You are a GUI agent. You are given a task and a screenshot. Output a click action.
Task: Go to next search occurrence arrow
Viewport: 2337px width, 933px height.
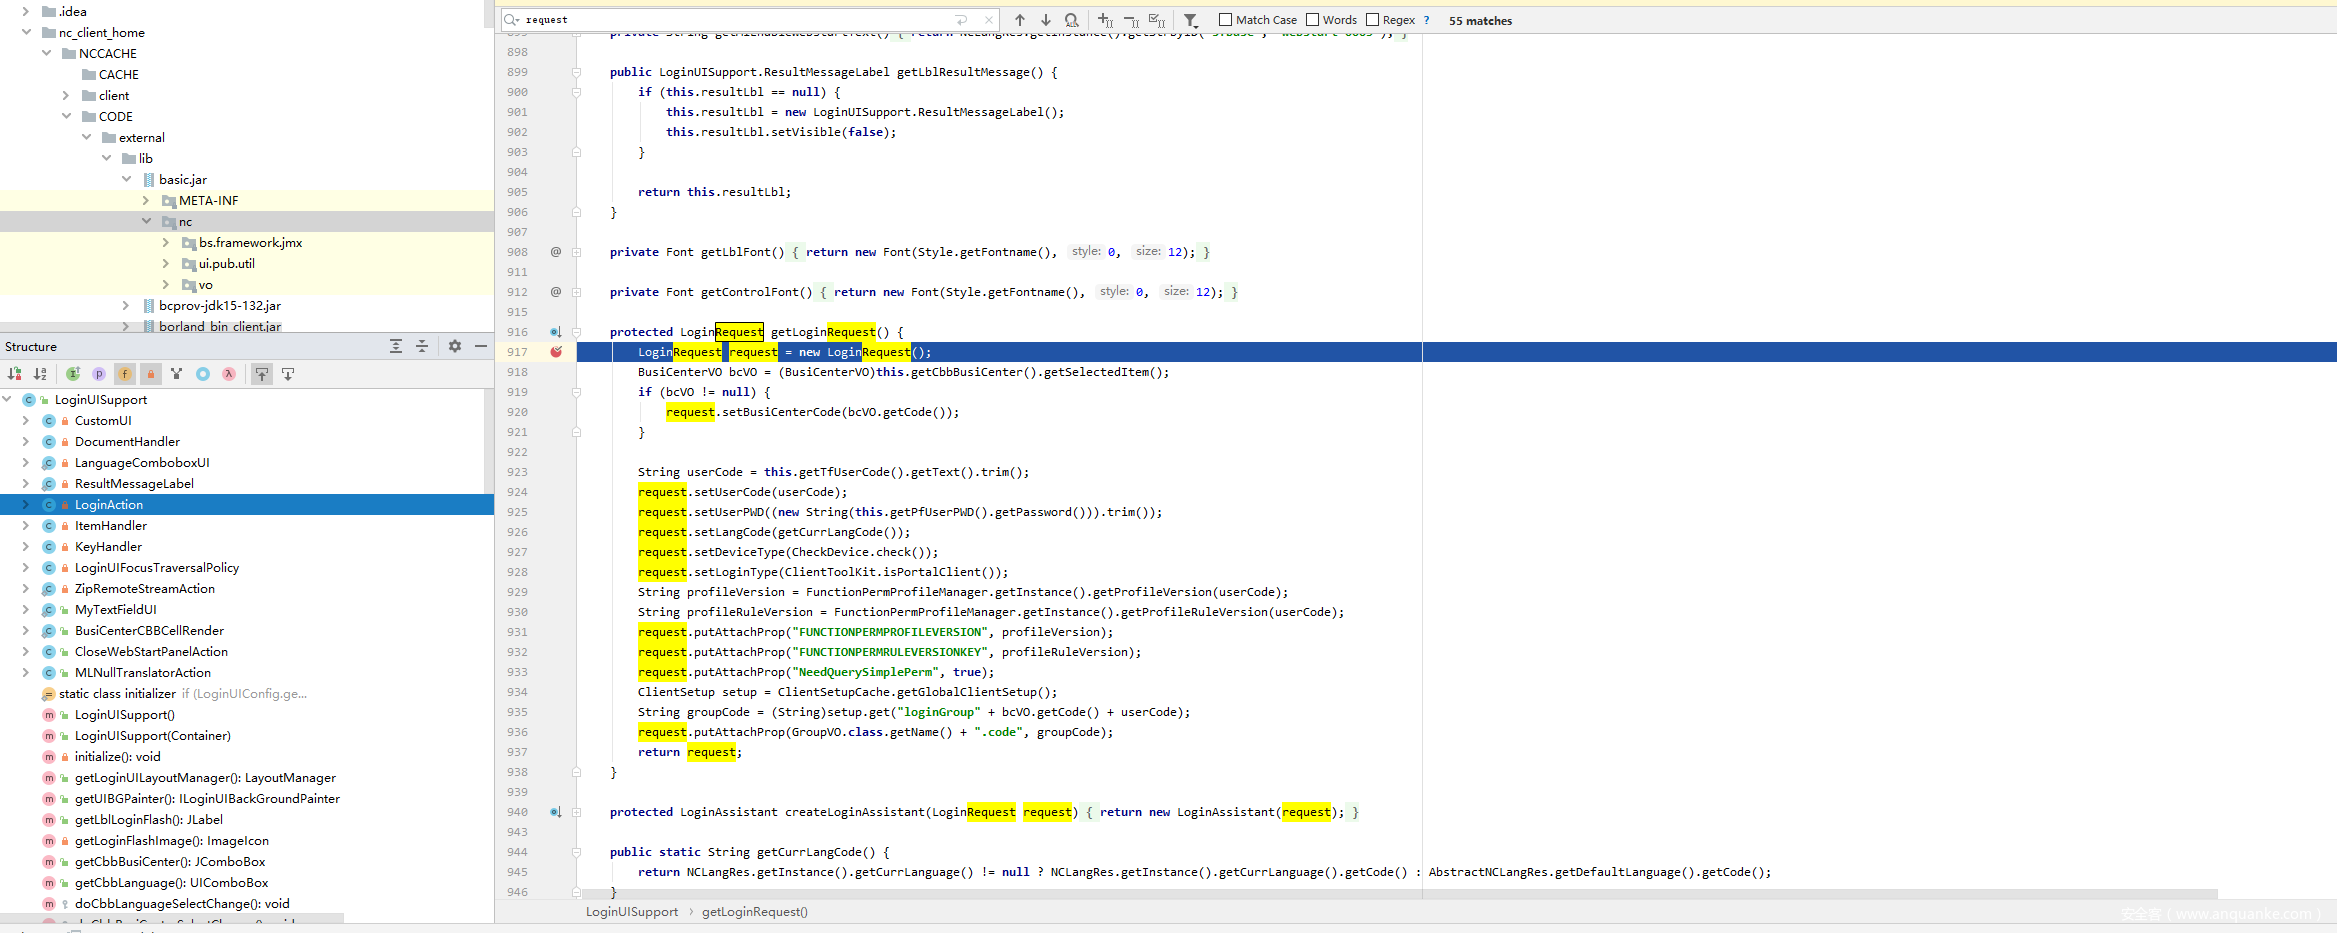coord(1045,20)
